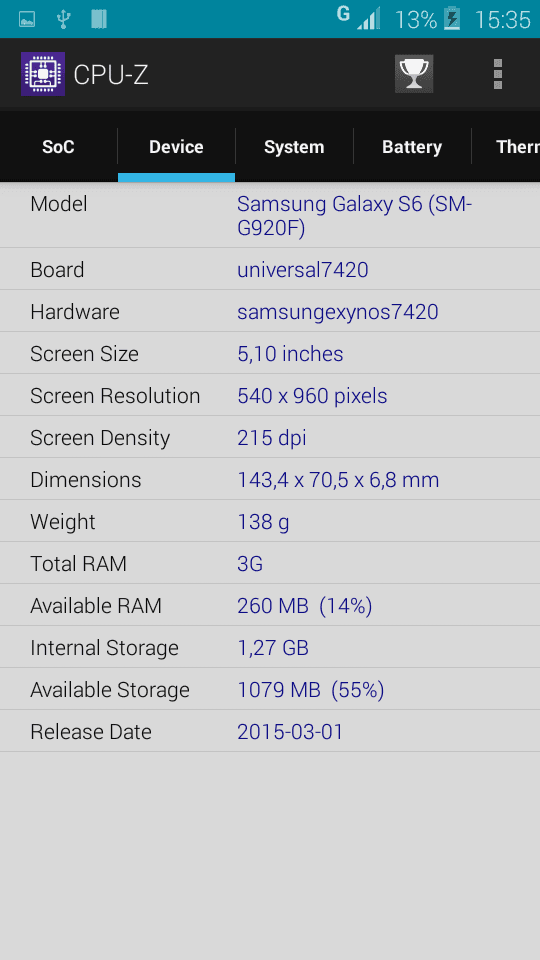This screenshot has width=540, height=960.
Task: Open the three-dot overflow menu
Action: (x=498, y=74)
